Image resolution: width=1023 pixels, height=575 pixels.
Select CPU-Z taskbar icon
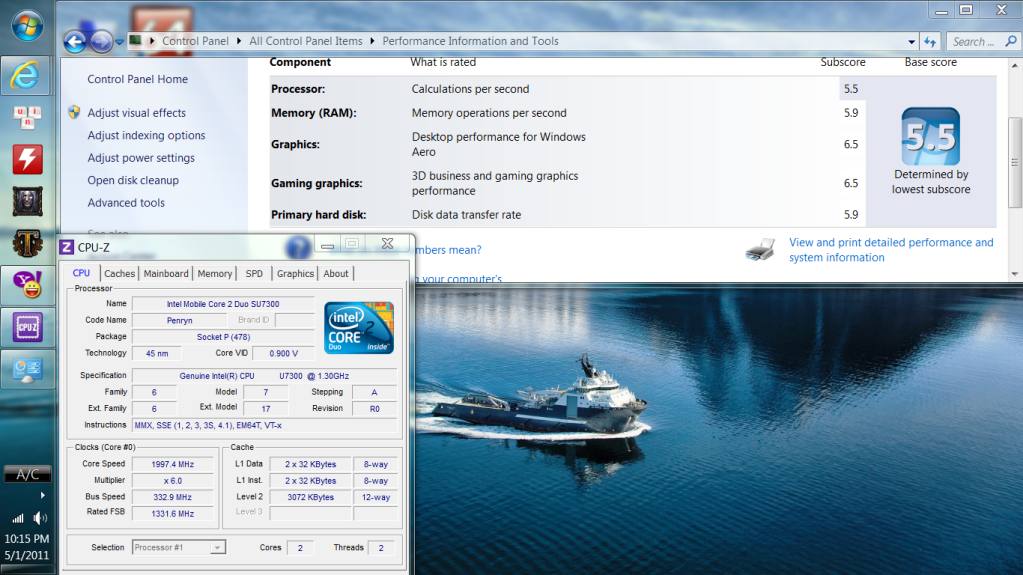tap(27, 326)
